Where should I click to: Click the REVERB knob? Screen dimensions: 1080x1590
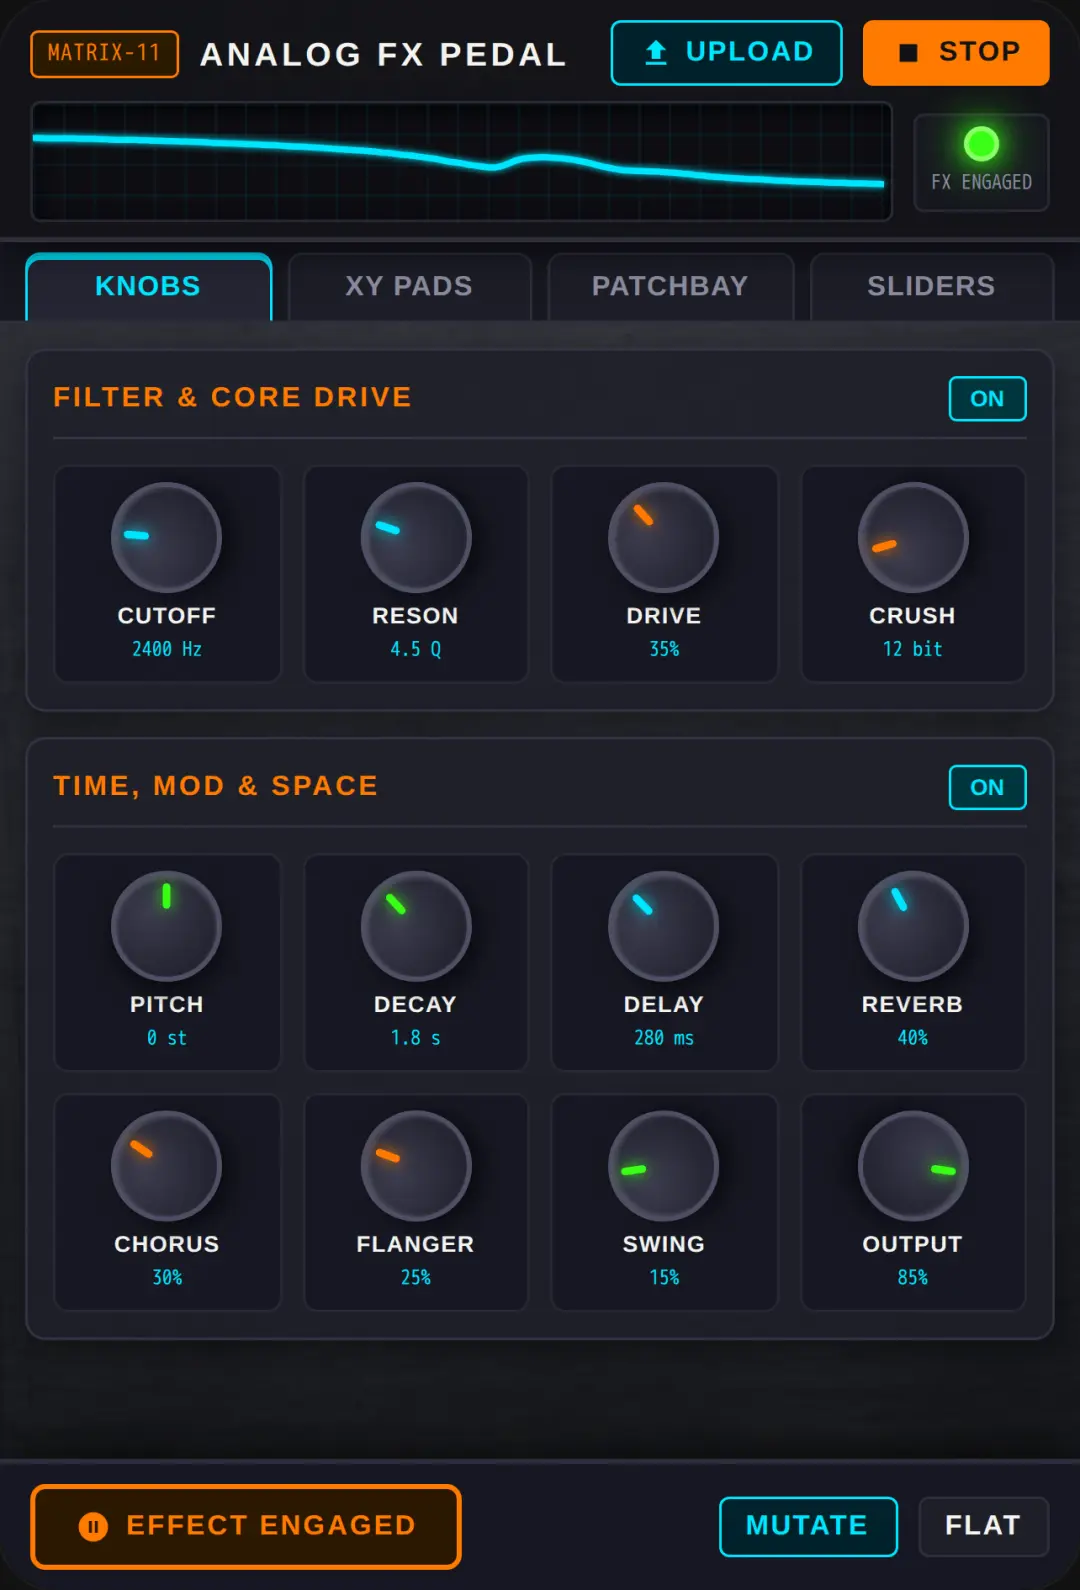pyautogui.click(x=913, y=926)
